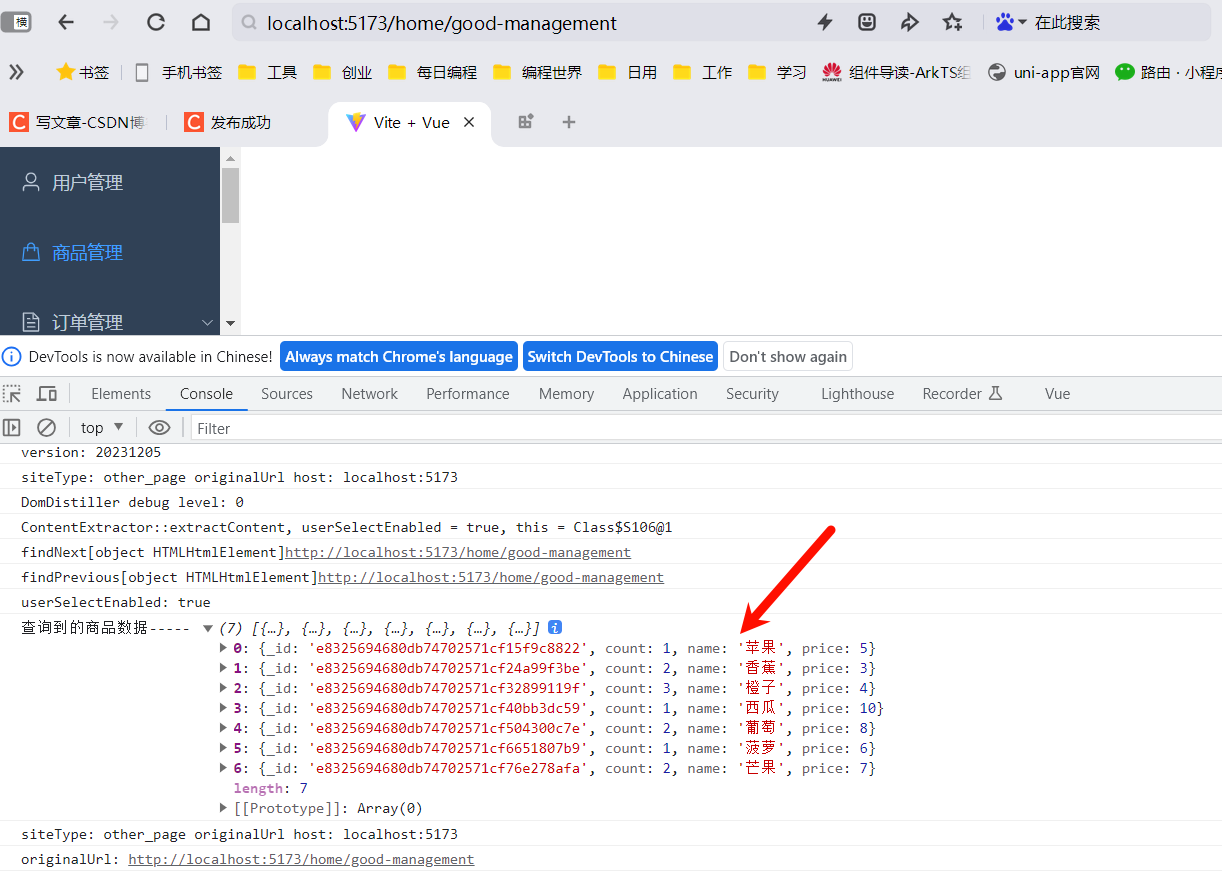
Task: Show the console sidebar panel icon
Action: [12, 427]
